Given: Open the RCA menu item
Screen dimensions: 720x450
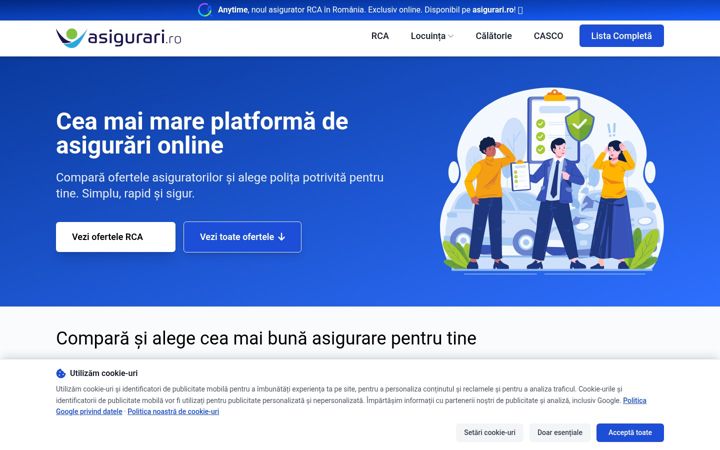Looking at the screenshot, I should point(380,36).
